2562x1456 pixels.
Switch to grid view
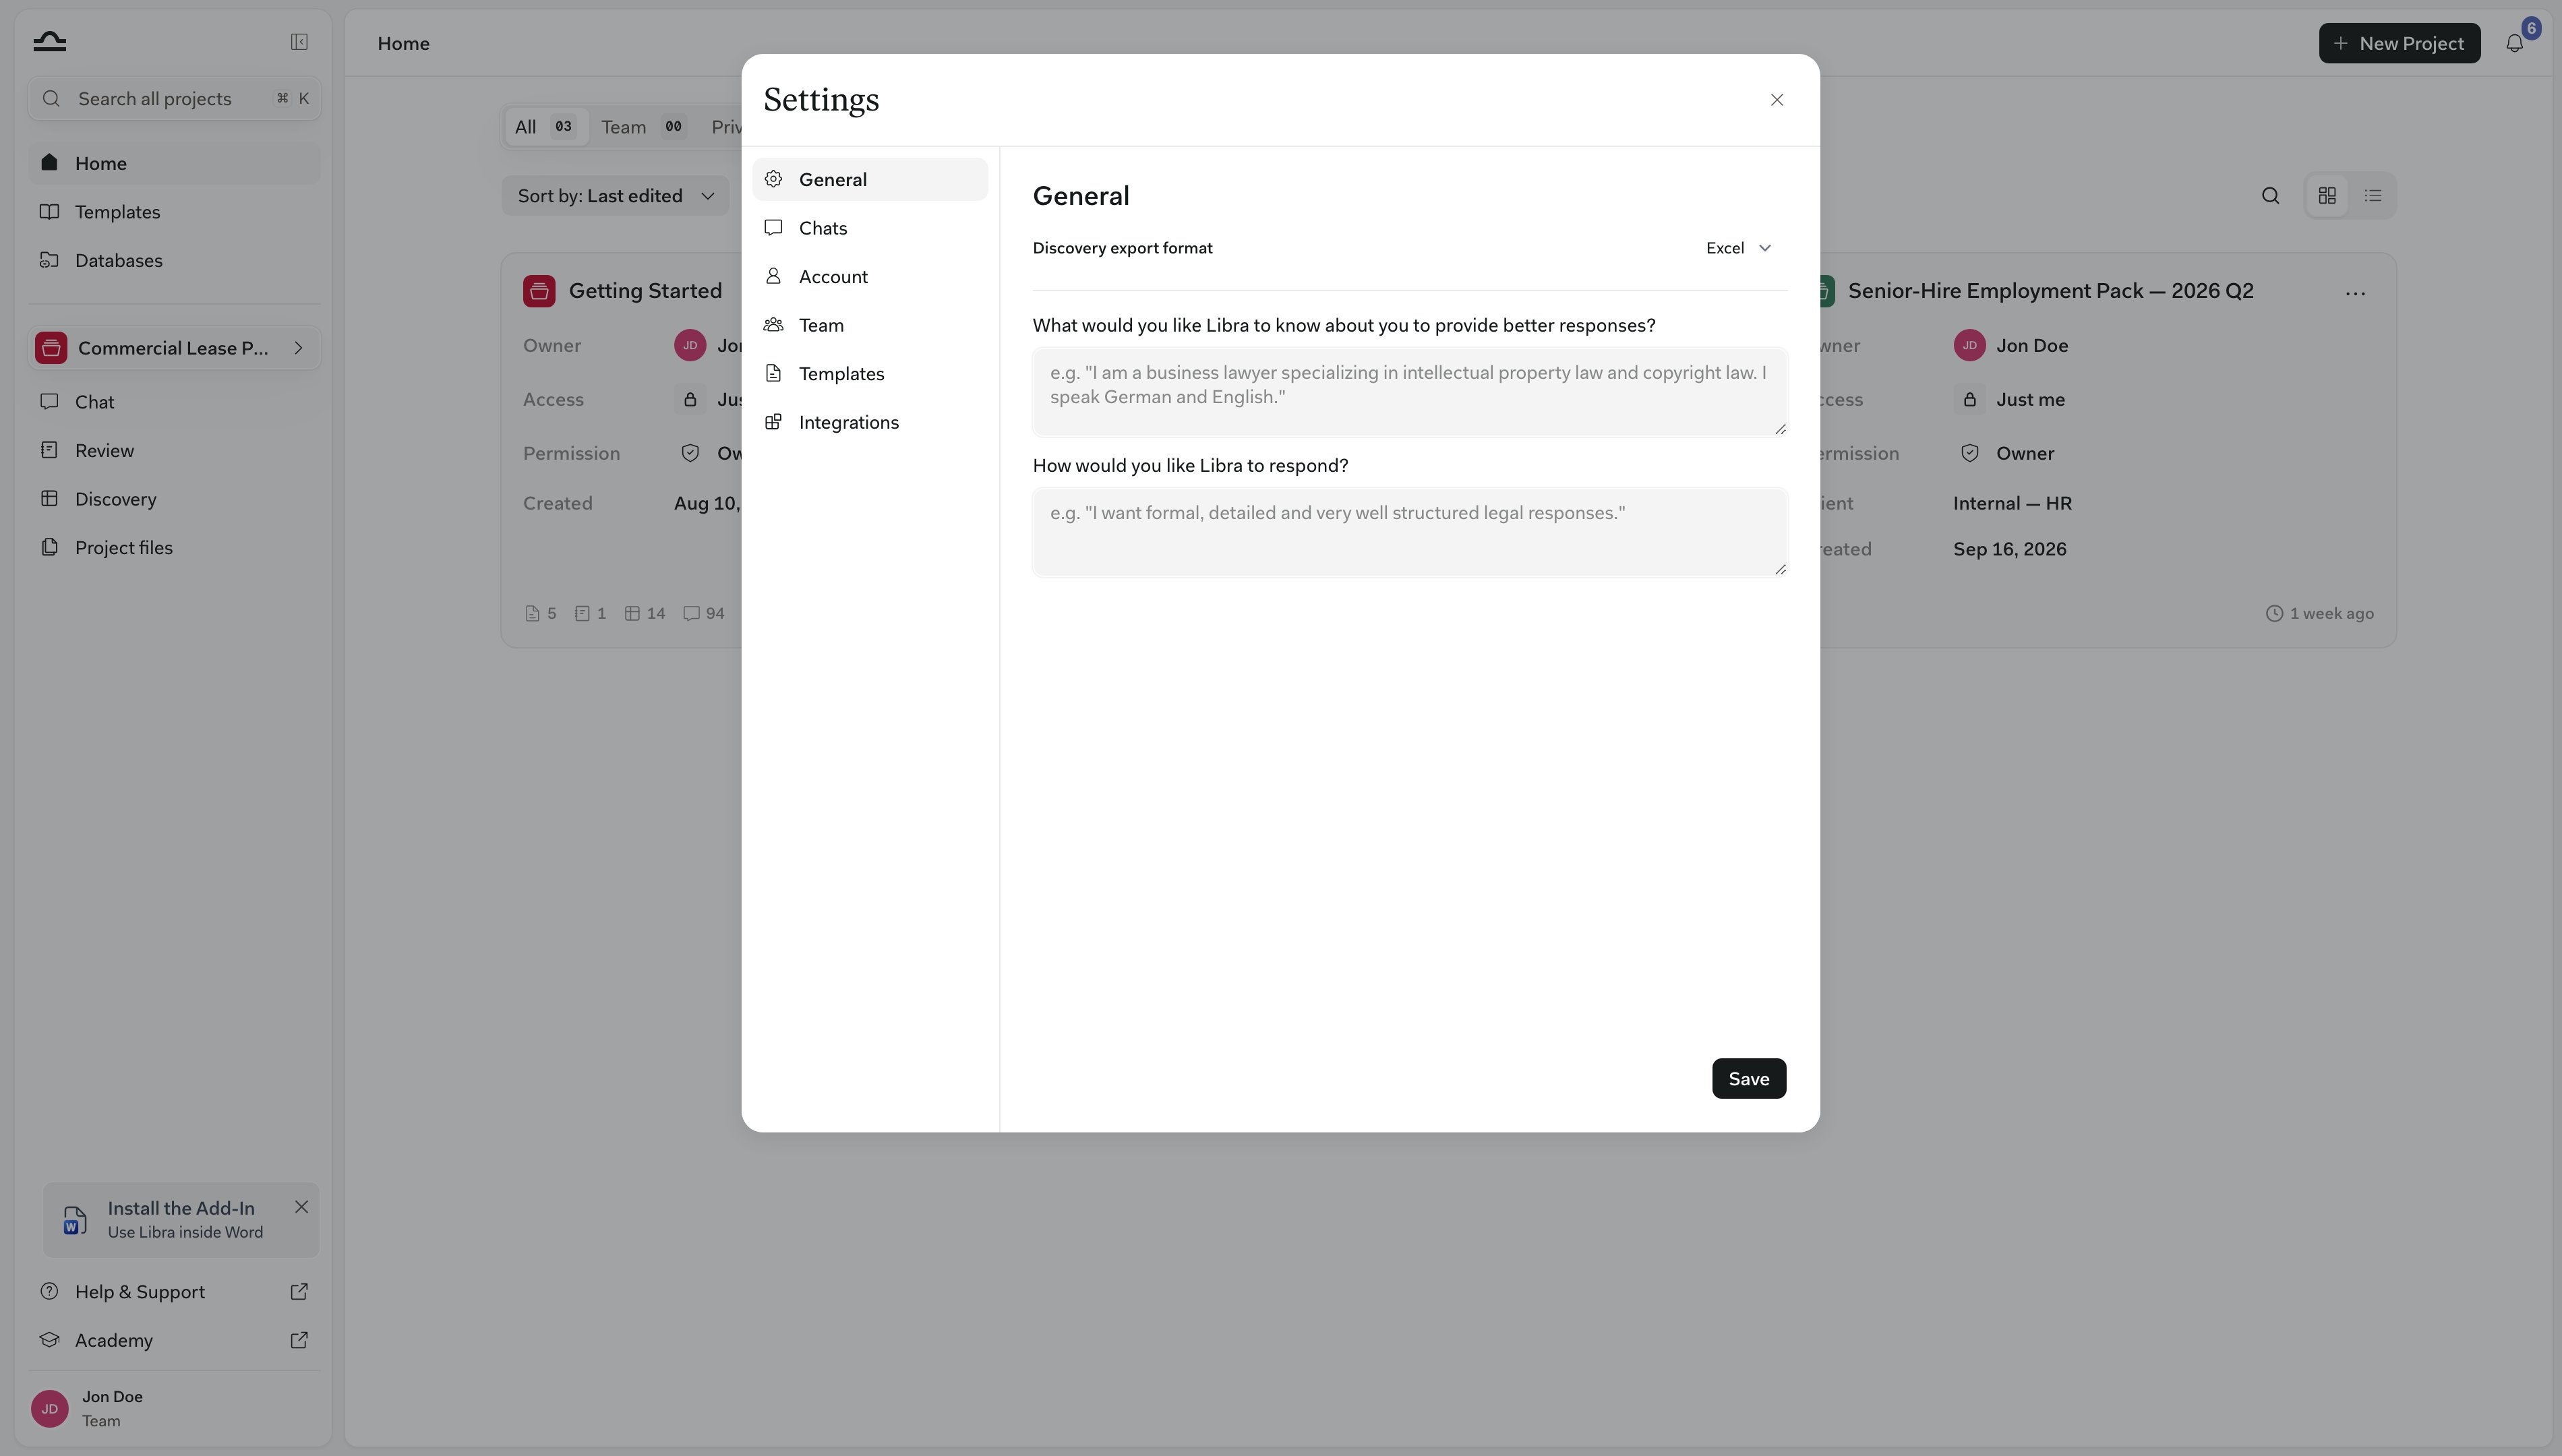tap(2326, 196)
